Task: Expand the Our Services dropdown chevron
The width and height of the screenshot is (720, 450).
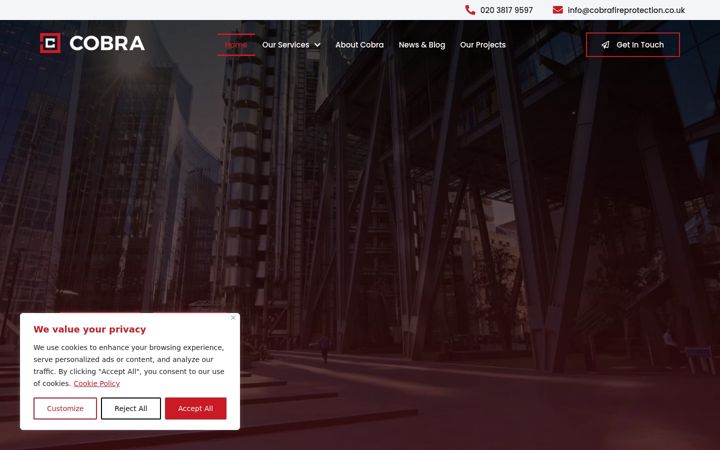Action: pyautogui.click(x=317, y=45)
